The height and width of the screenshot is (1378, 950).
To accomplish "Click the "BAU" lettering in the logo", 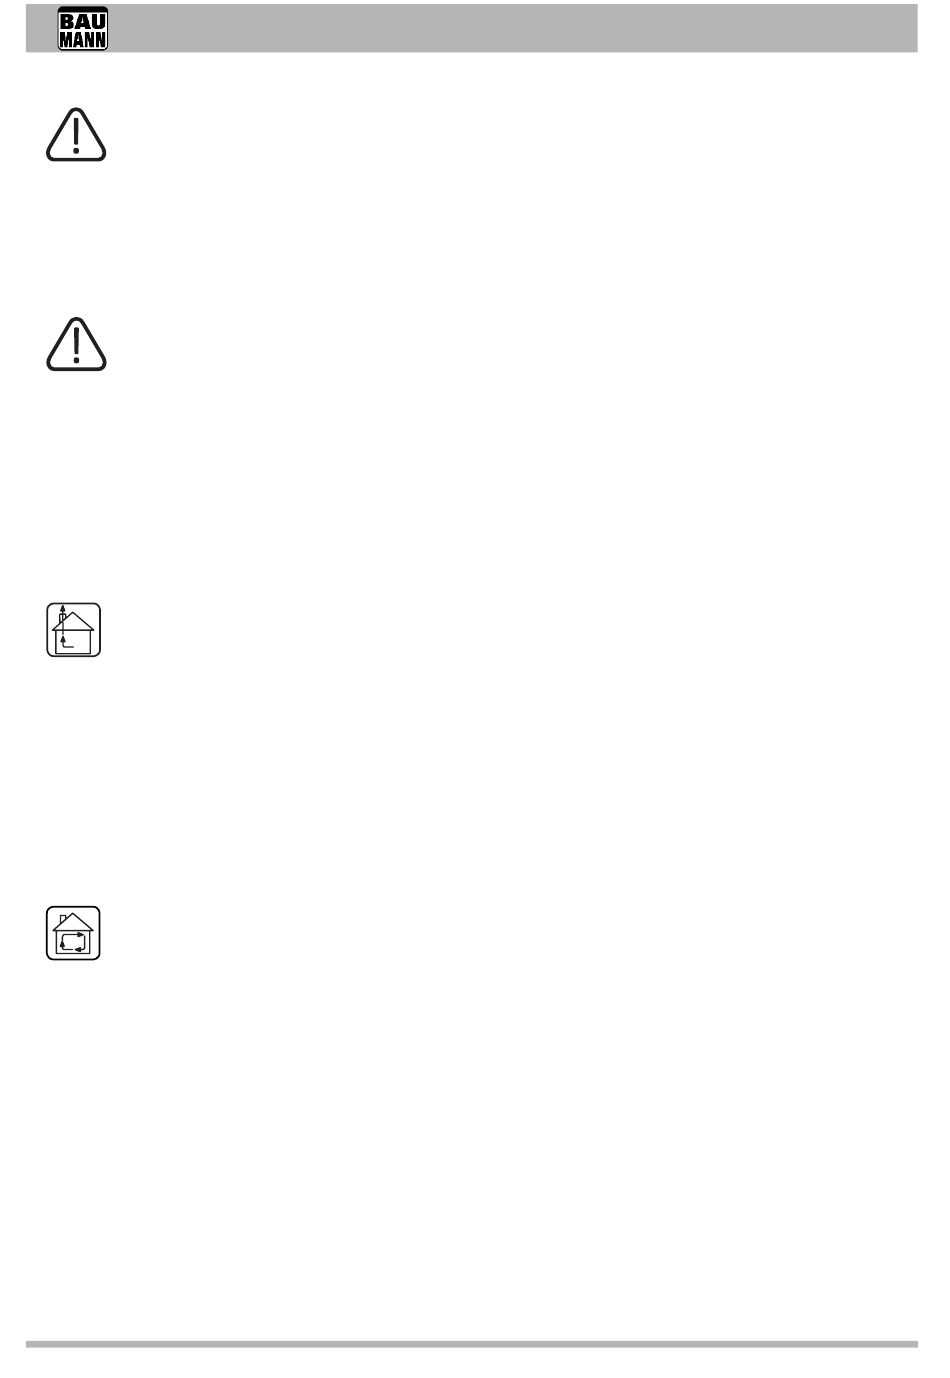I will point(83,20).
